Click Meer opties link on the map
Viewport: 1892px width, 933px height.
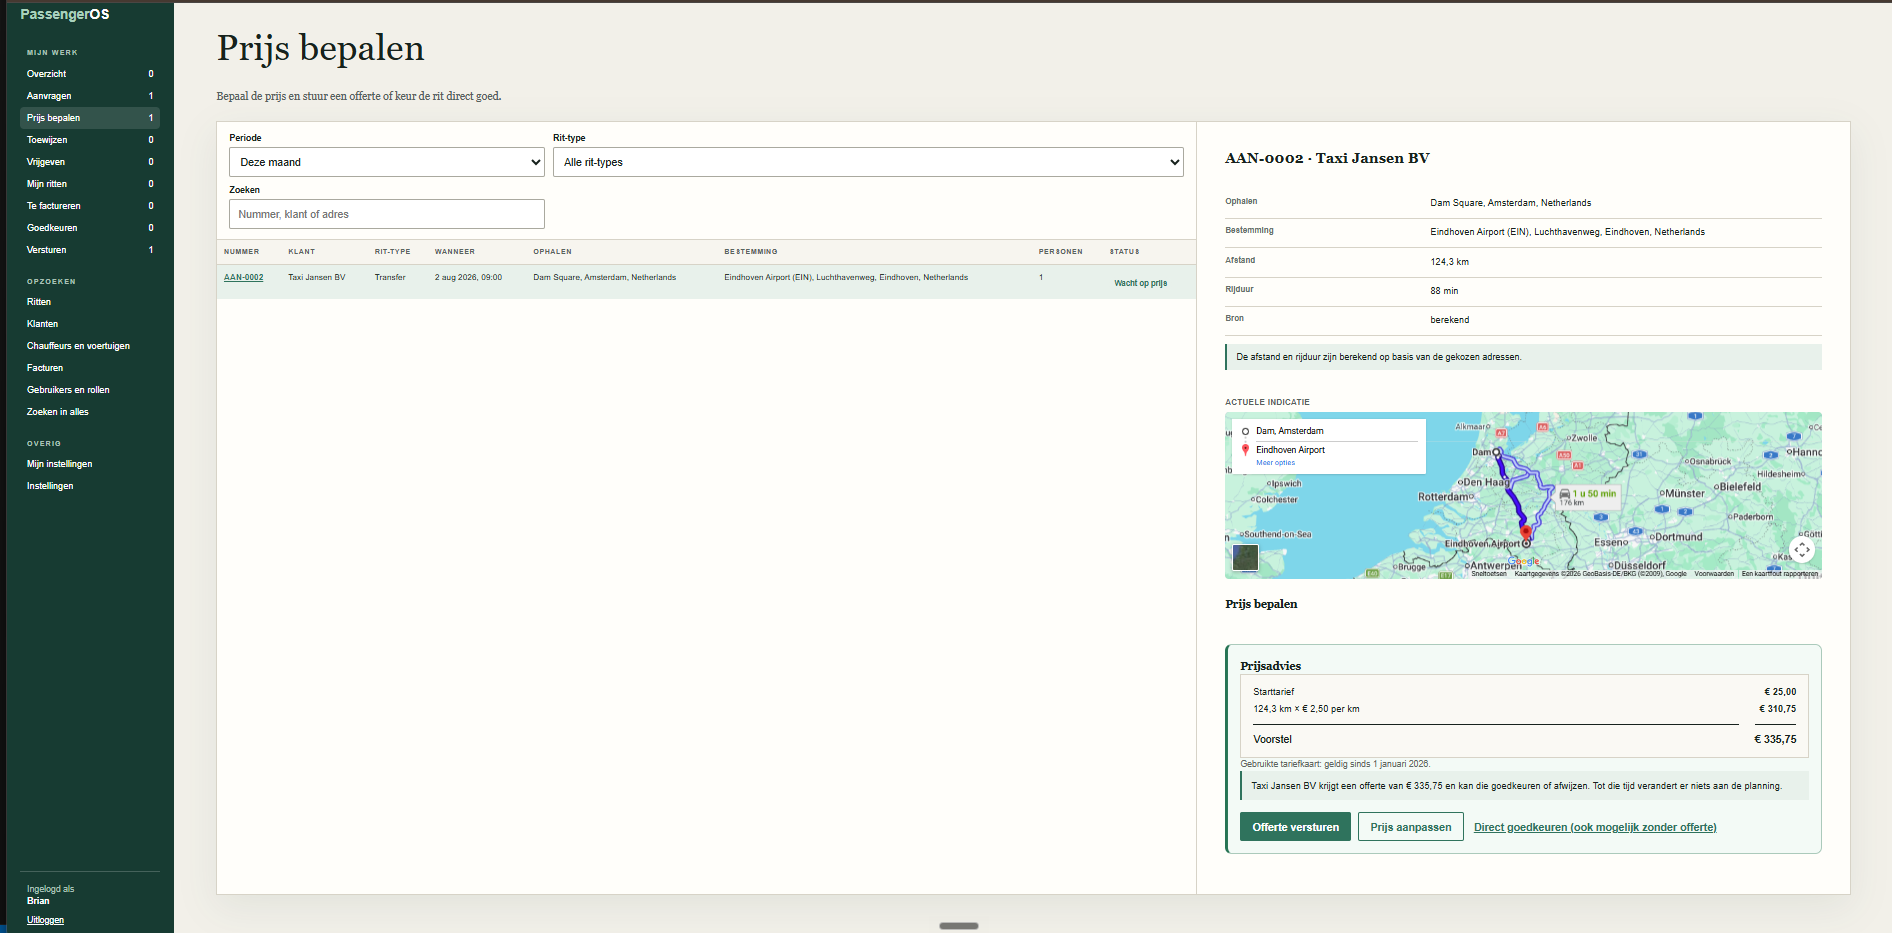[x=1275, y=463]
